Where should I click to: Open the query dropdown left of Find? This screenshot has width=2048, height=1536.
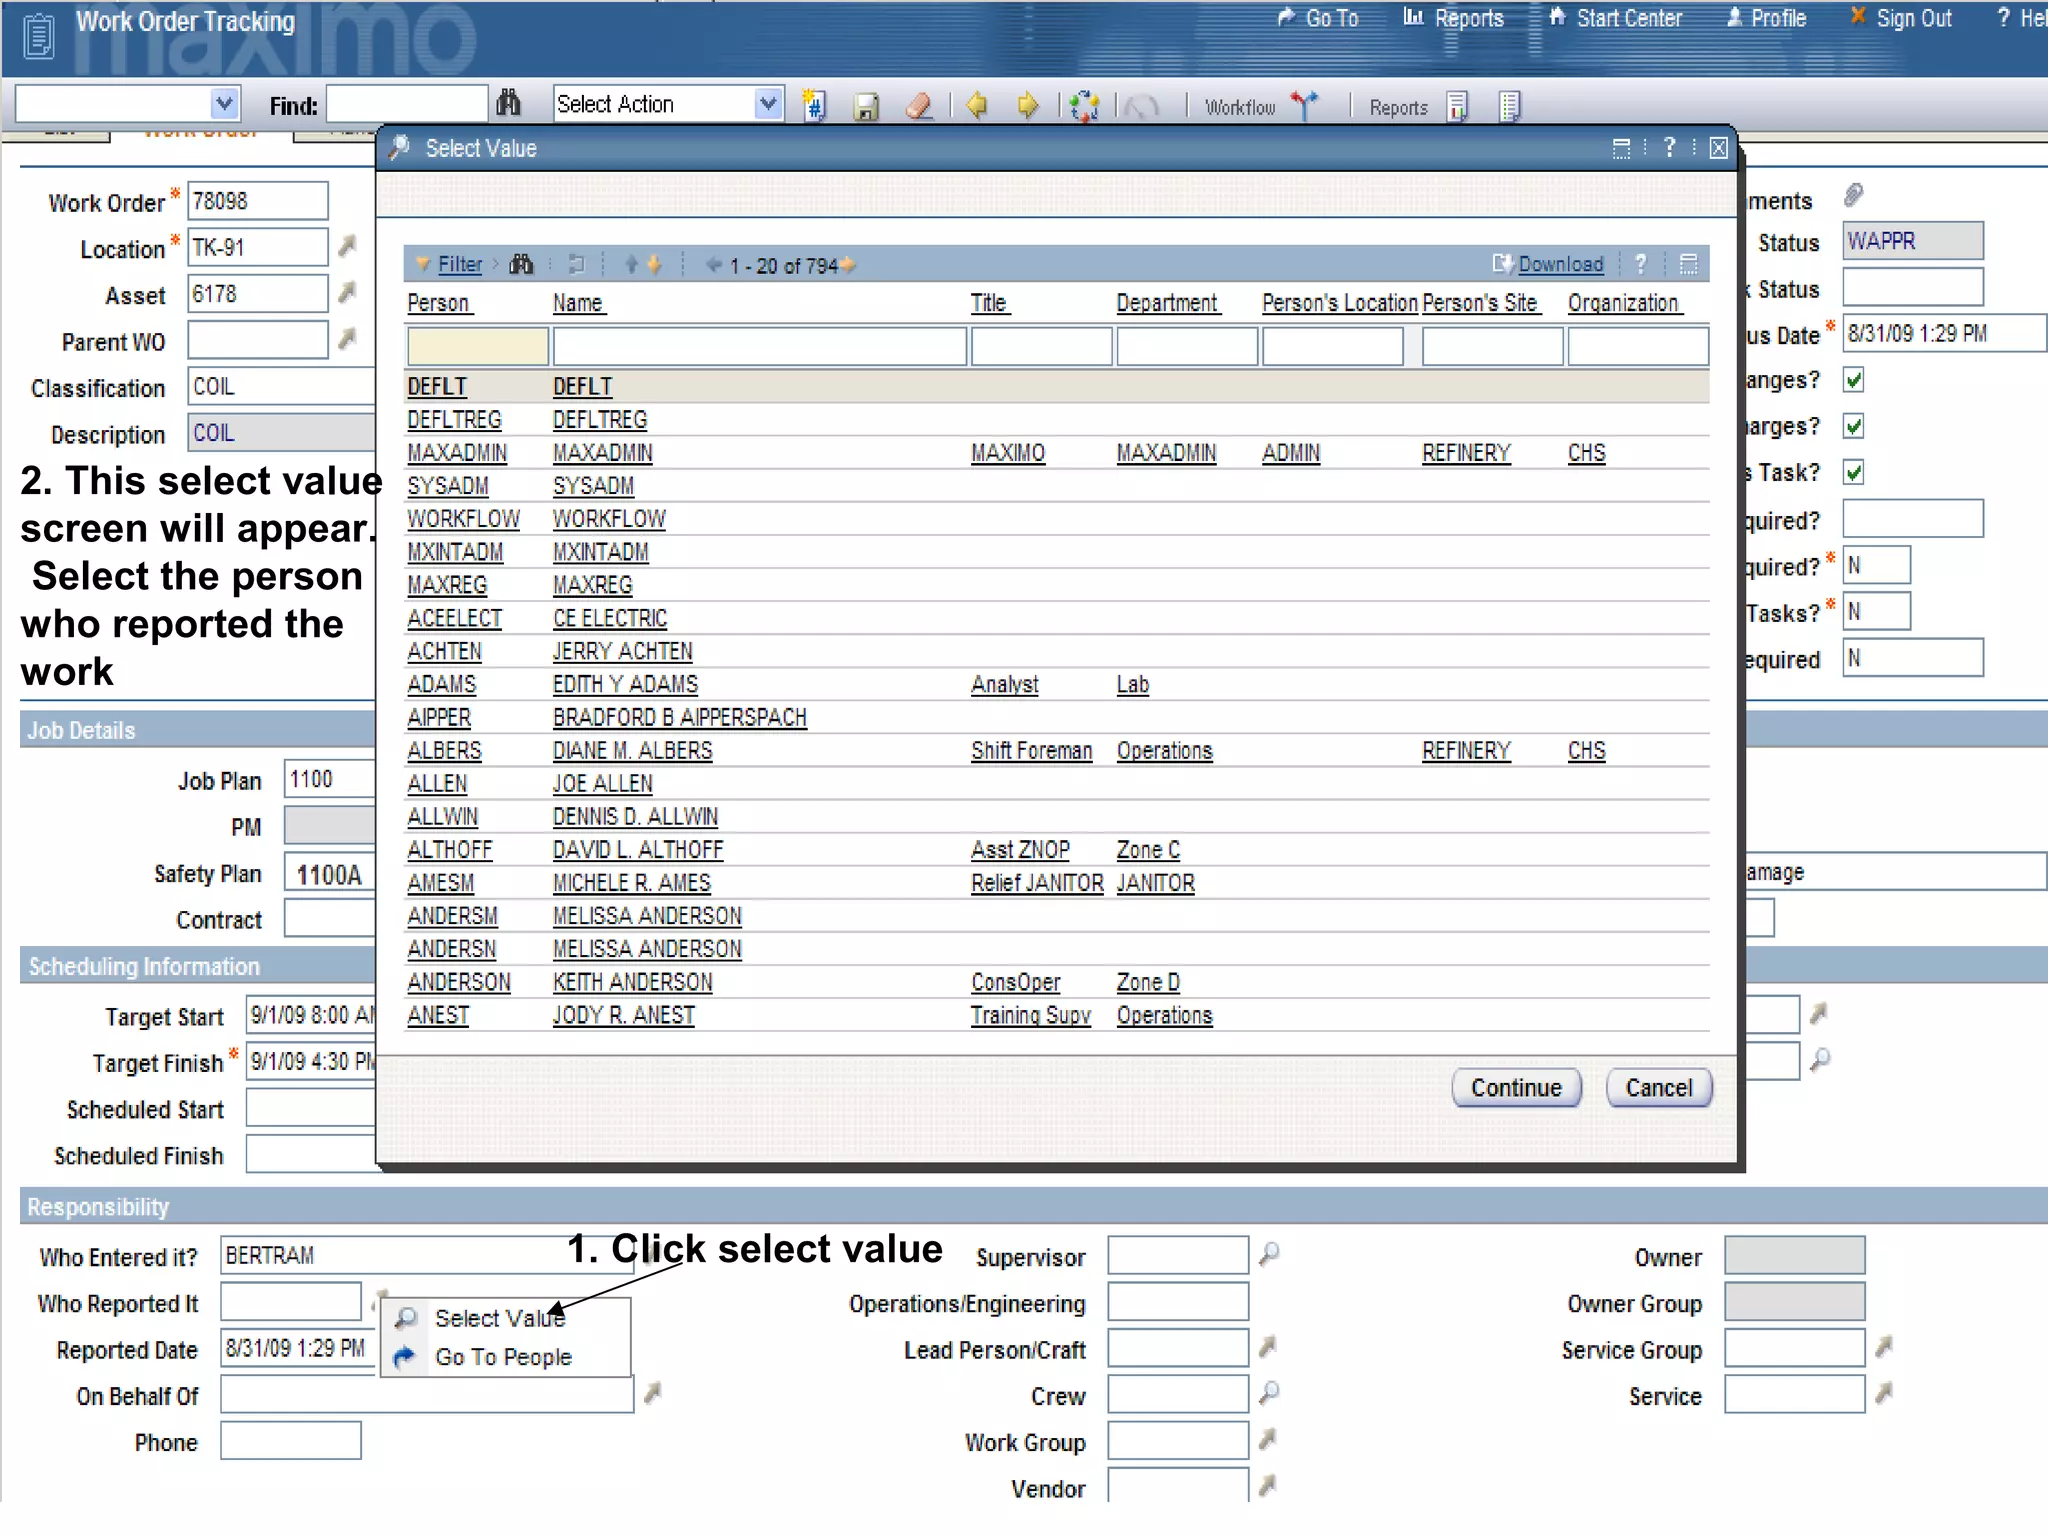pyautogui.click(x=224, y=104)
